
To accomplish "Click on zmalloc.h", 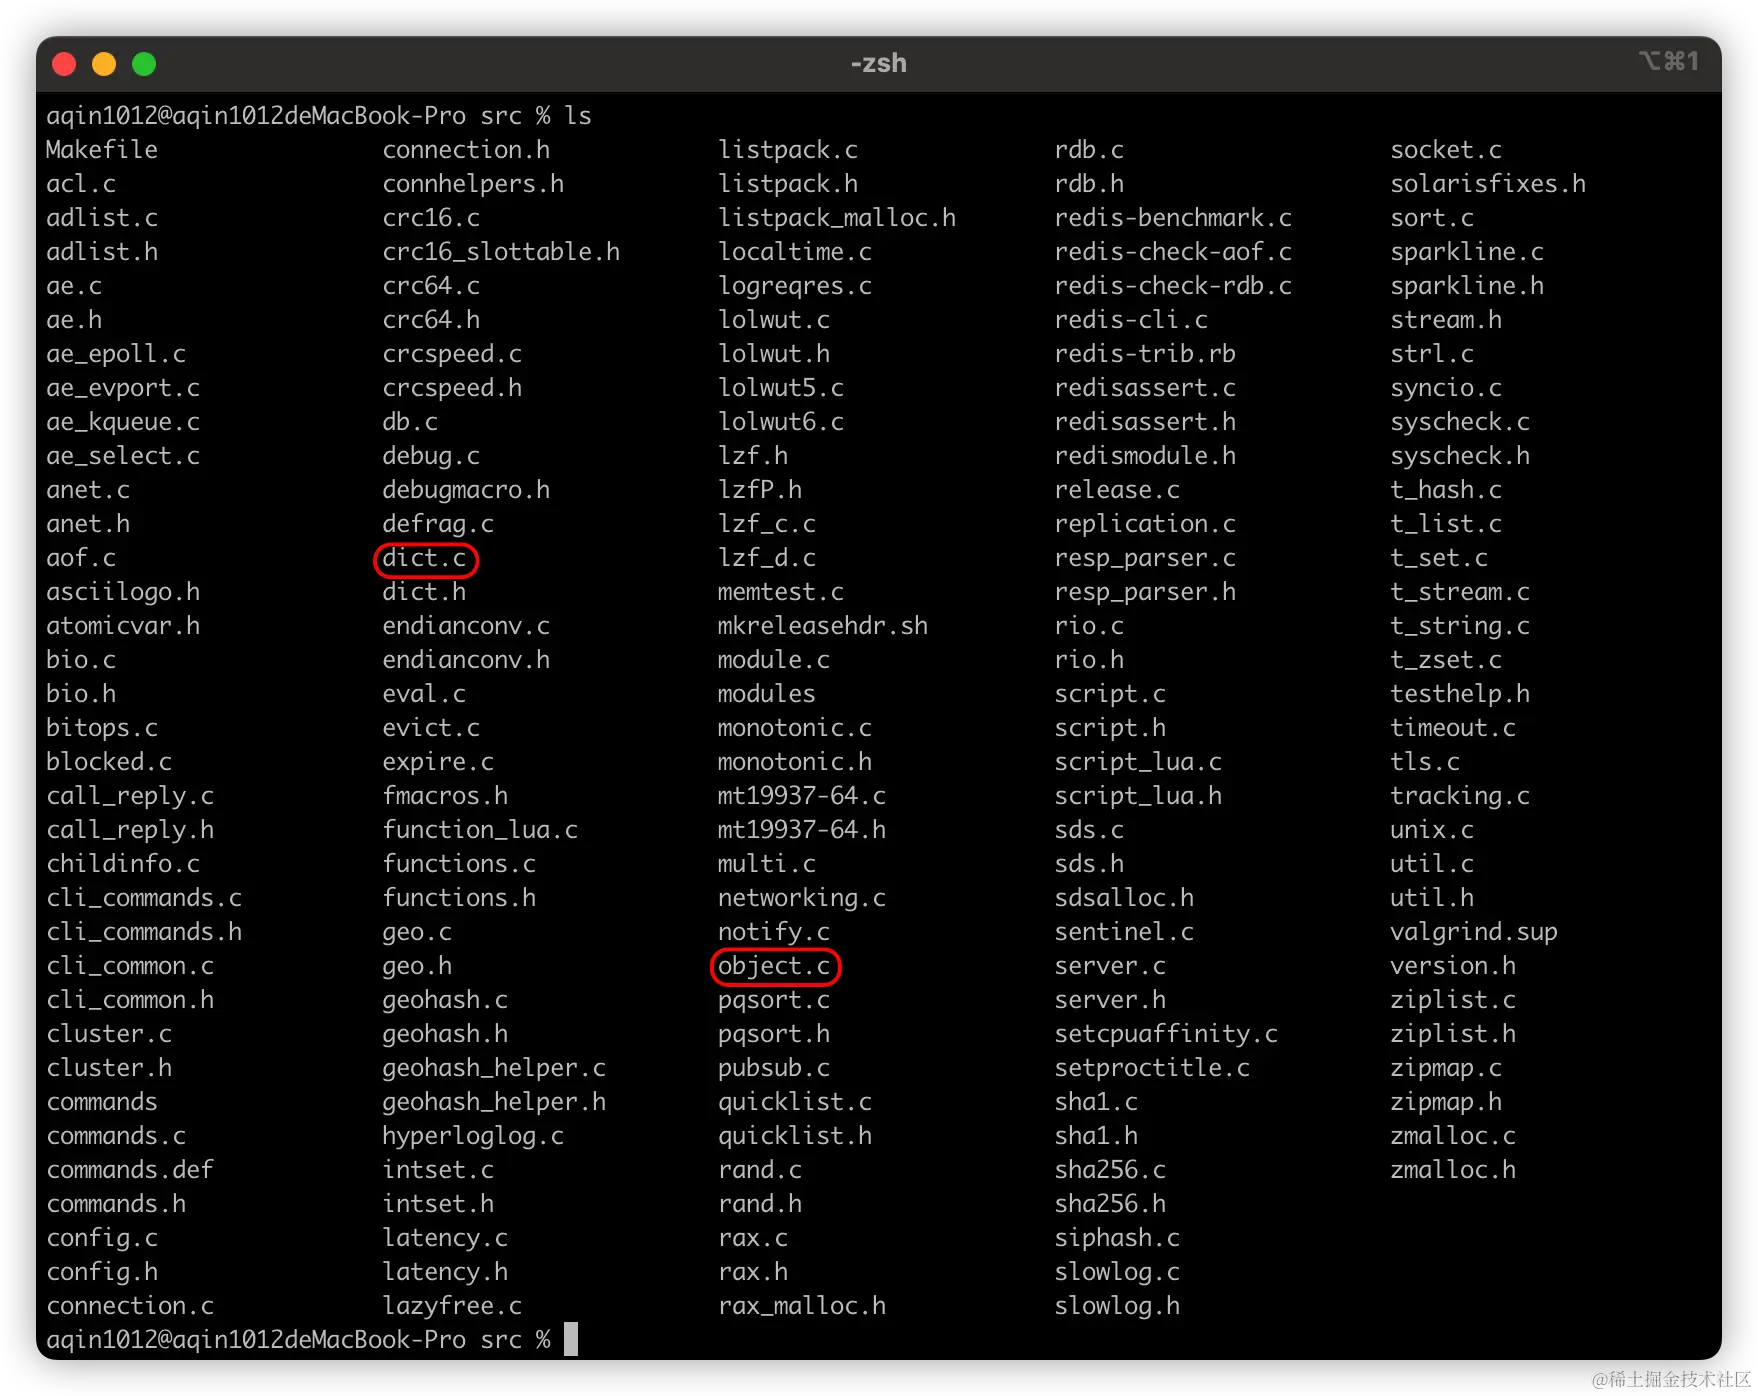I will click(x=1453, y=1170).
